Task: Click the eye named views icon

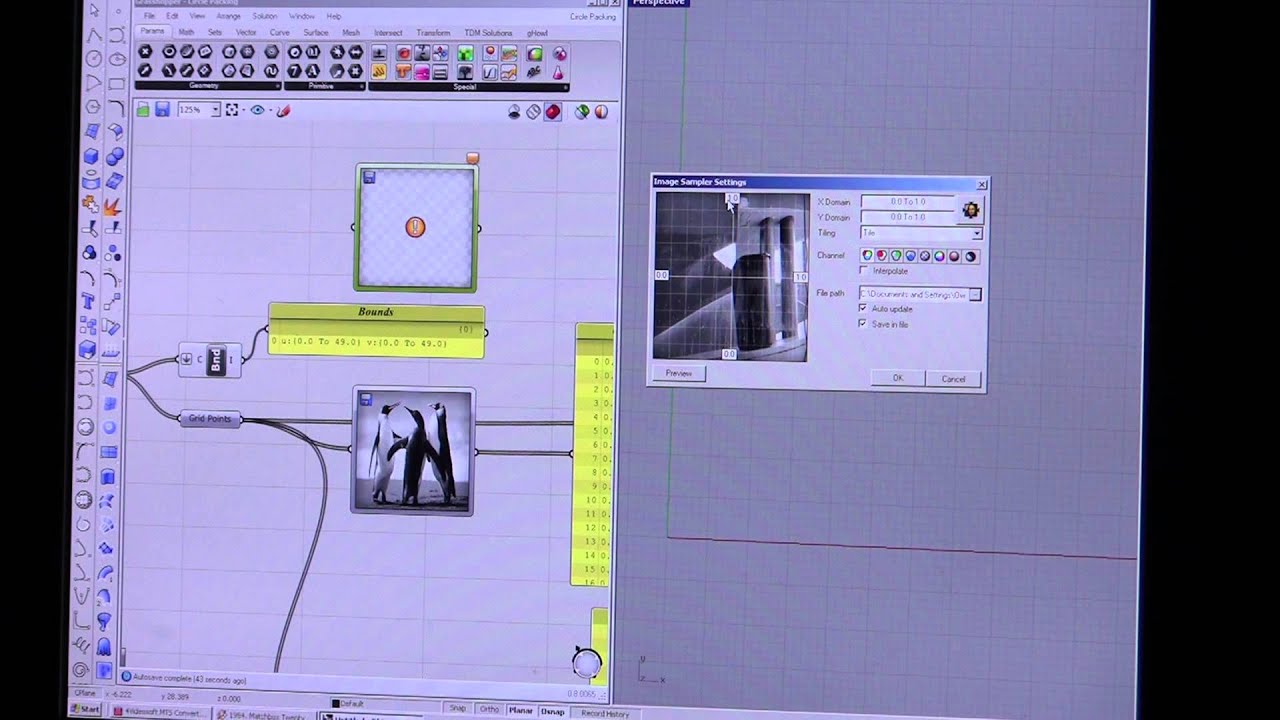Action: [x=258, y=110]
